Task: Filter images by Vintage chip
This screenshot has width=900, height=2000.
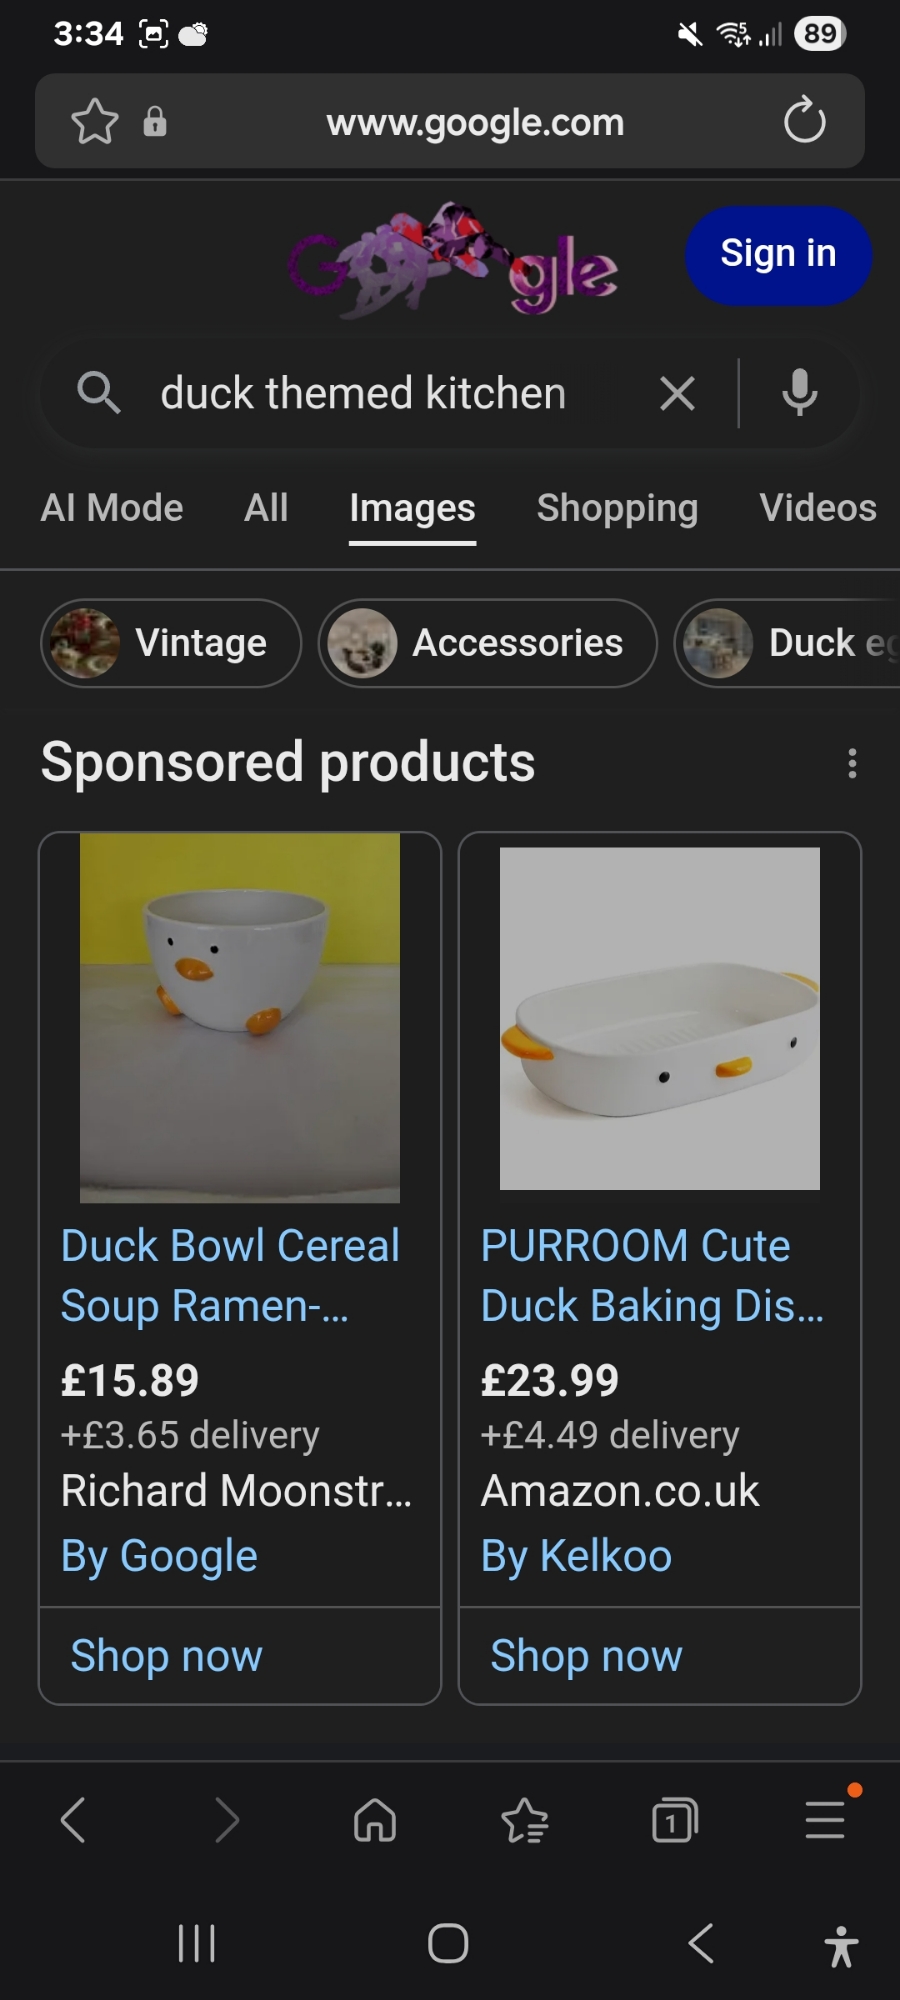Action: coord(171,643)
